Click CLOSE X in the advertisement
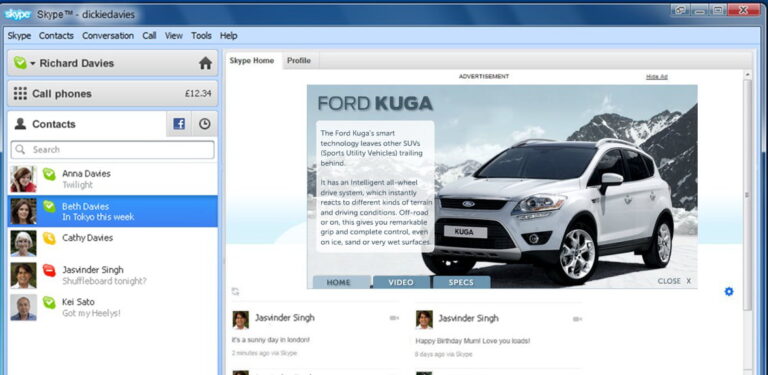Viewport: 768px width, 375px height. tap(674, 281)
